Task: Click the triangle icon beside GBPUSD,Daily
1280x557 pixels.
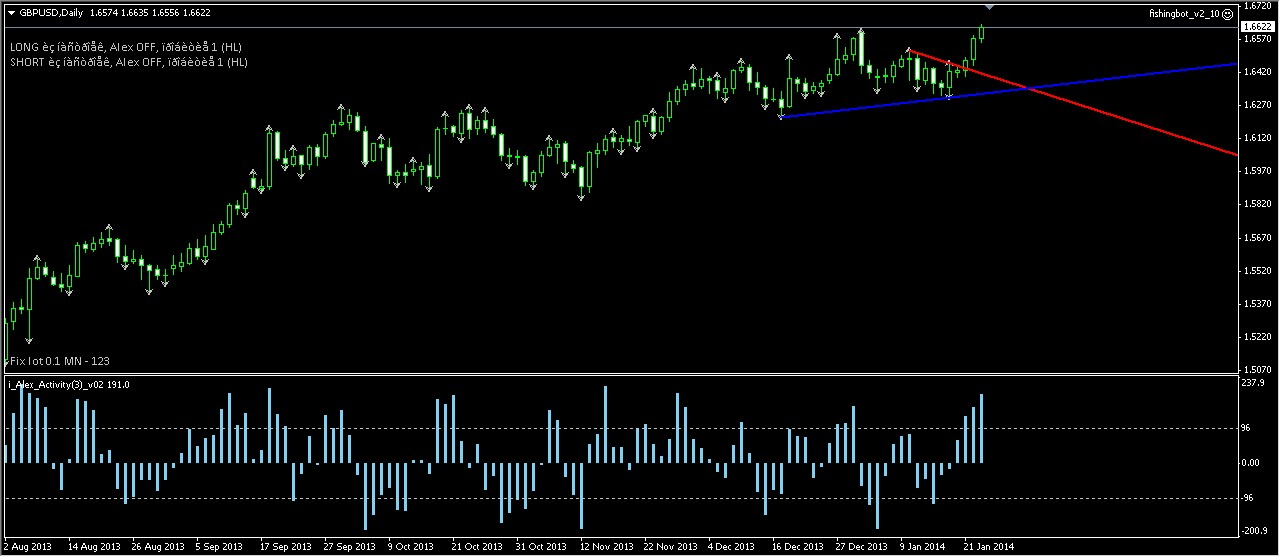Action: [x=11, y=12]
